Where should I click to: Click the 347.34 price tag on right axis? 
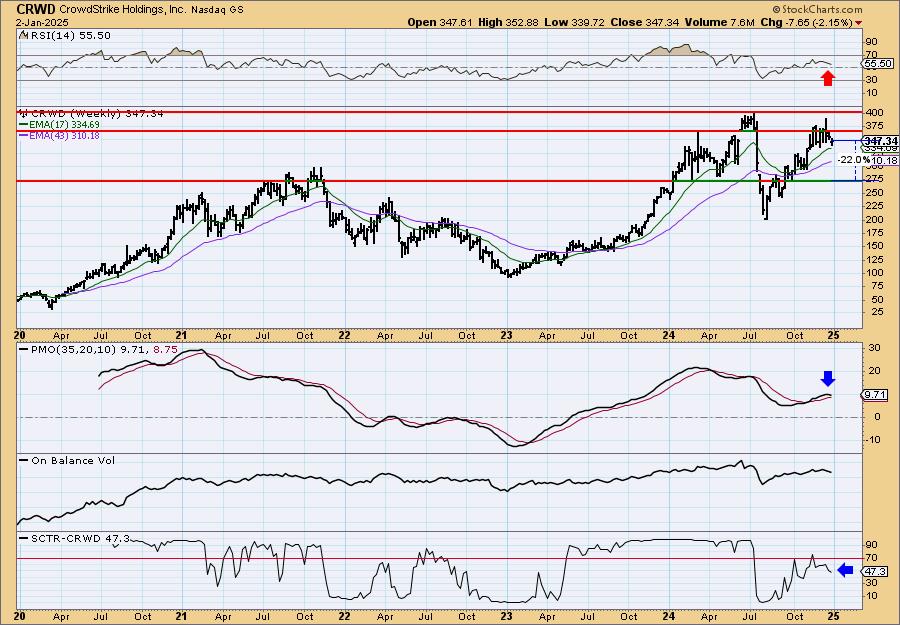[x=882, y=141]
